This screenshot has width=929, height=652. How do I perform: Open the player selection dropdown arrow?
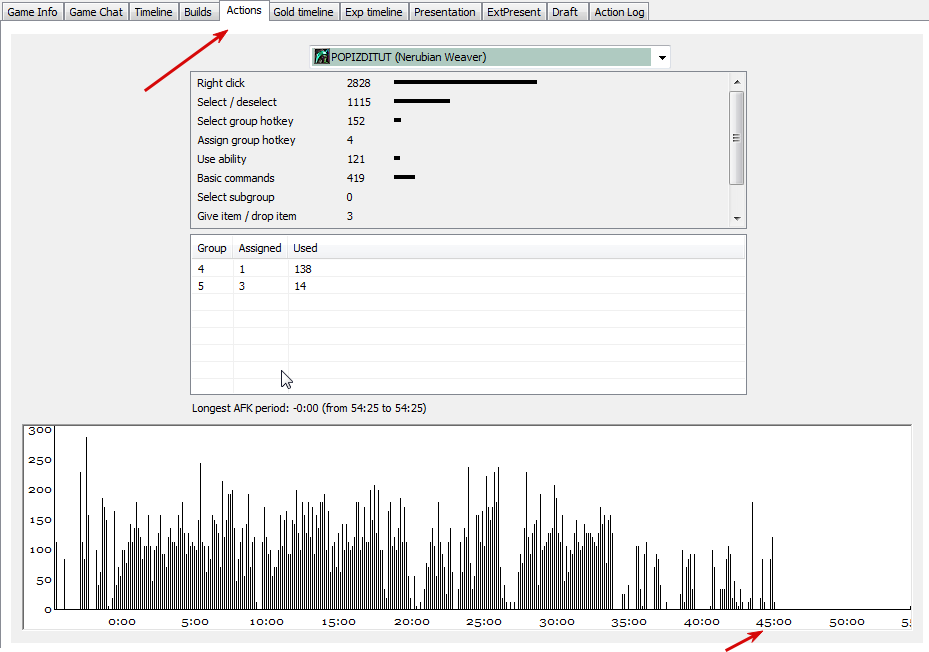pyautogui.click(x=662, y=57)
